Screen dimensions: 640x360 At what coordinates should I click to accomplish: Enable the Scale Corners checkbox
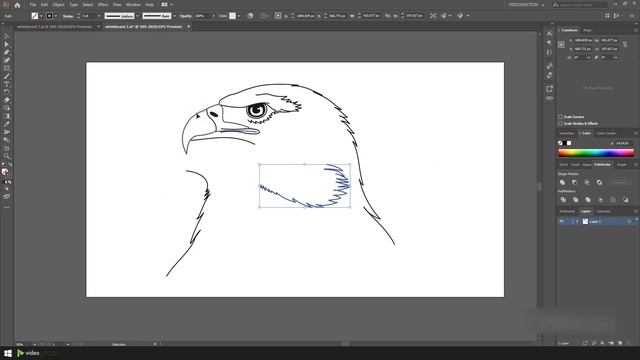(560, 117)
